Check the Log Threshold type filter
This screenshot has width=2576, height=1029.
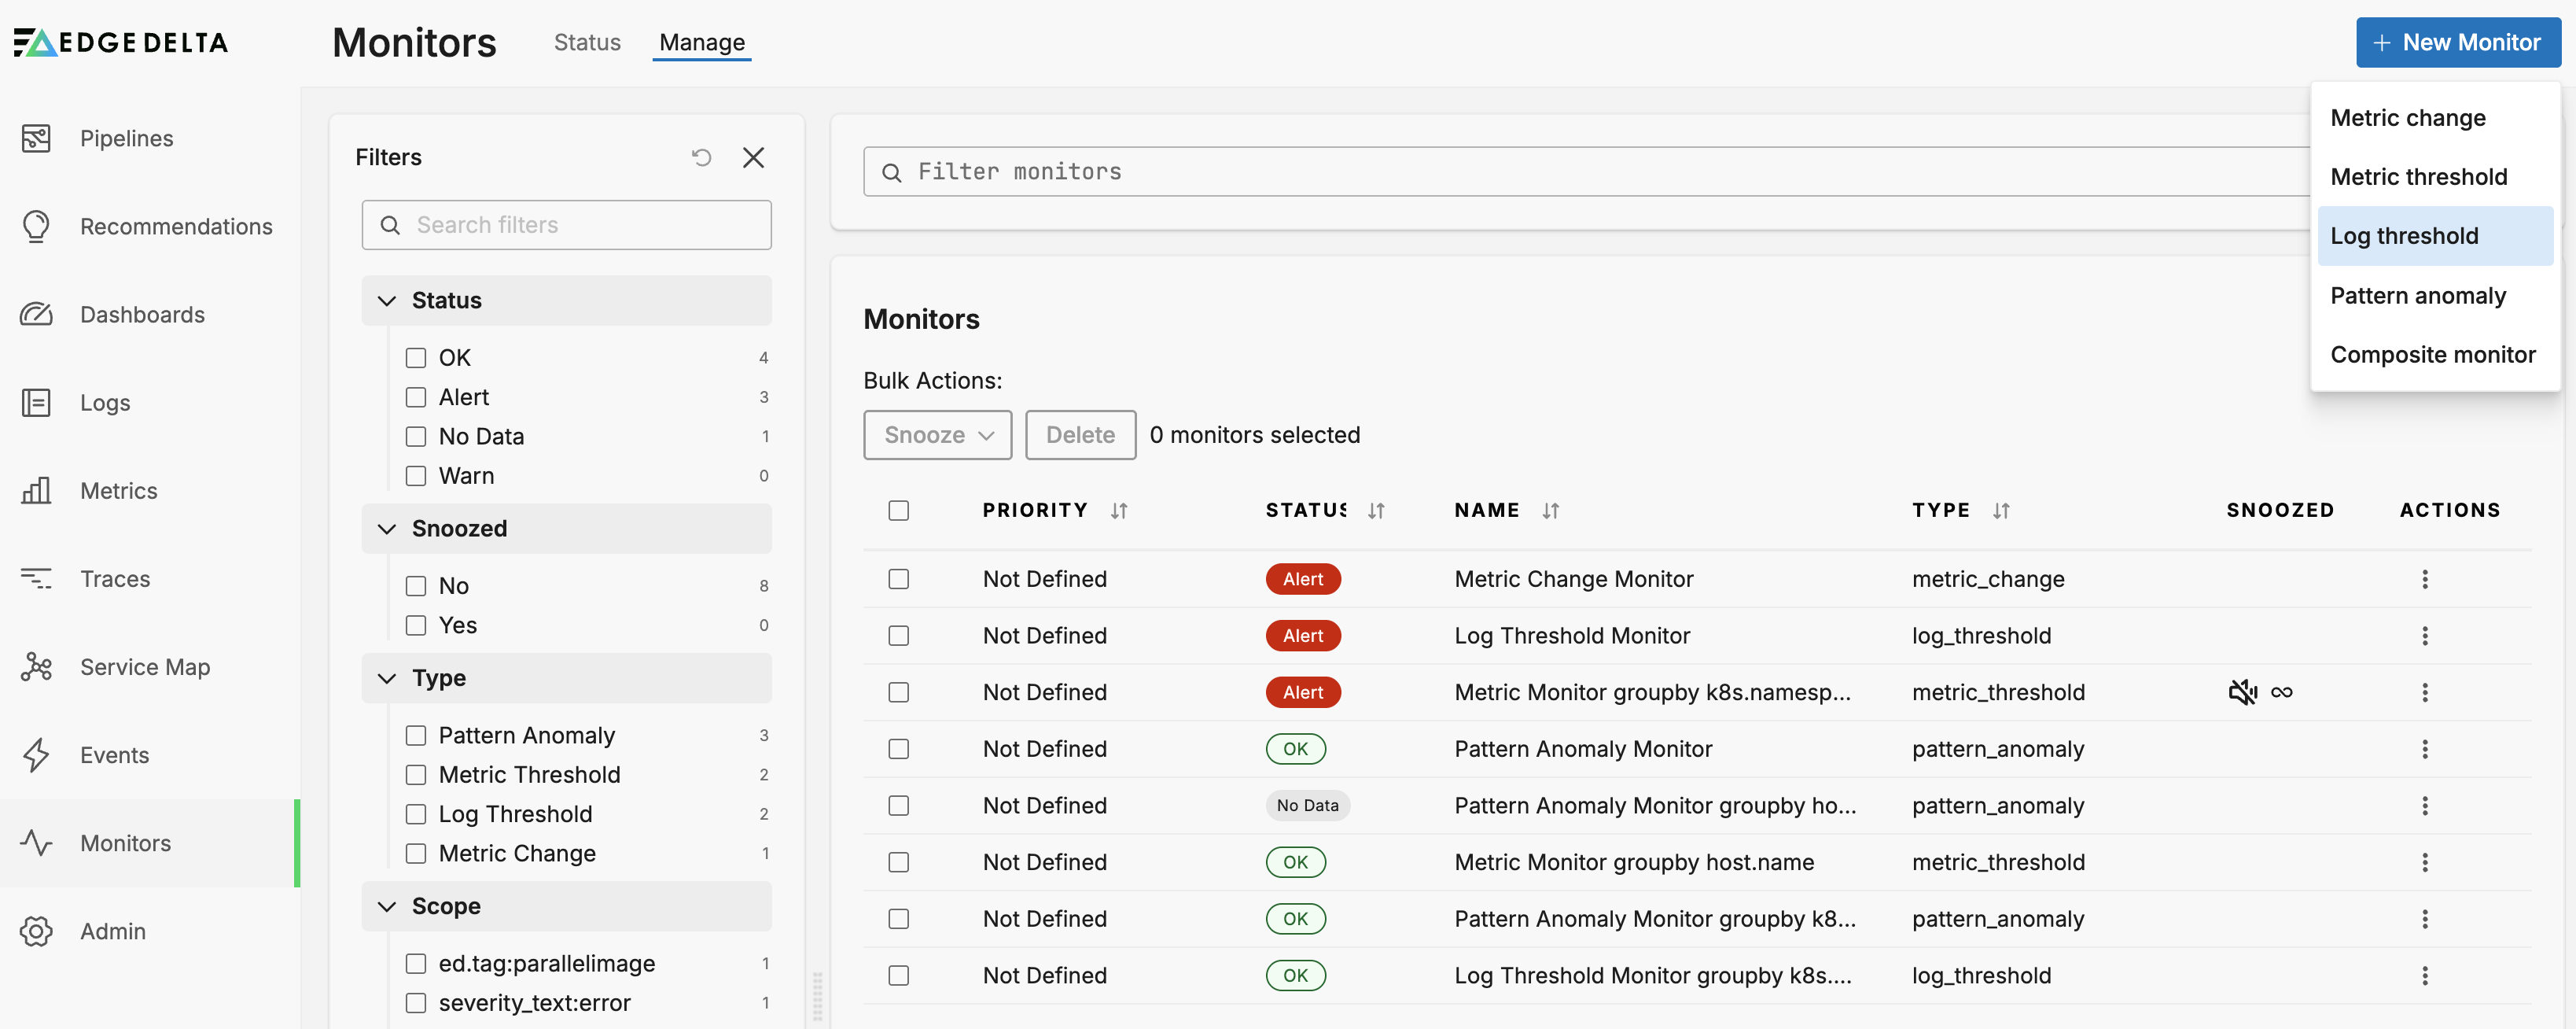tap(416, 814)
